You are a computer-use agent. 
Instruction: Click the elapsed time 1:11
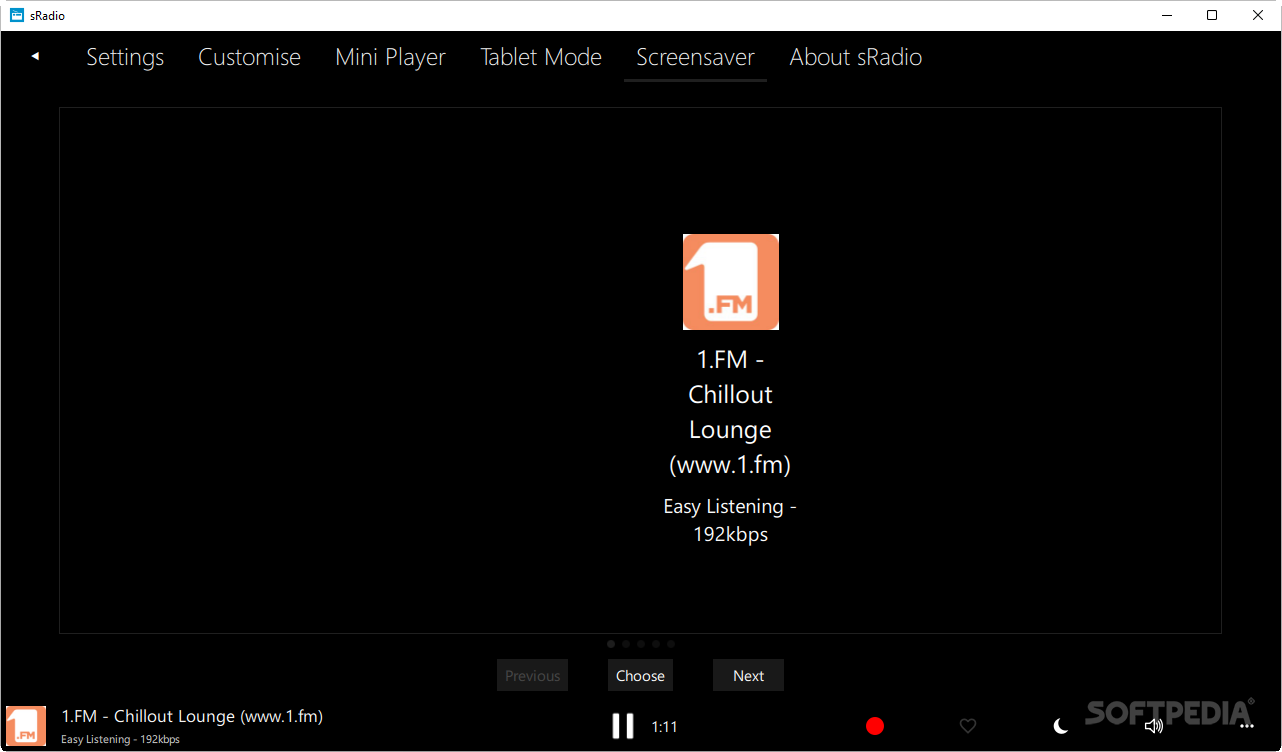(664, 727)
